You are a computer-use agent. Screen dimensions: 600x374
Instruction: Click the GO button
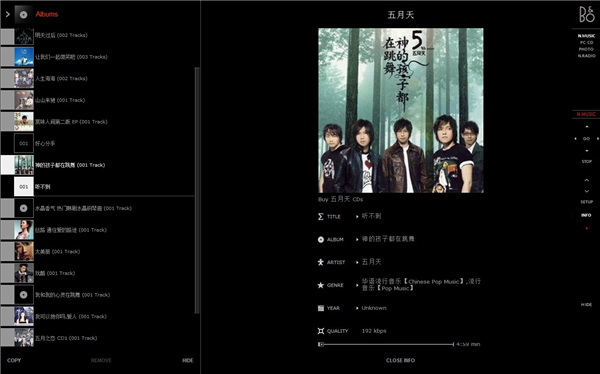[586, 139]
